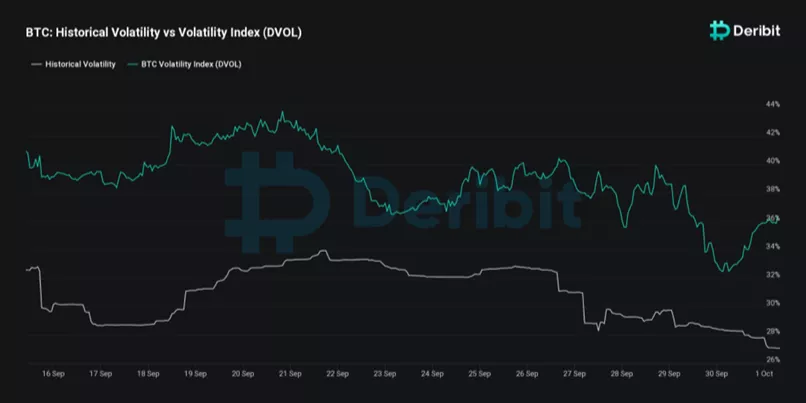Click the chart title text
The width and height of the screenshot is (806, 403).
click(x=163, y=33)
